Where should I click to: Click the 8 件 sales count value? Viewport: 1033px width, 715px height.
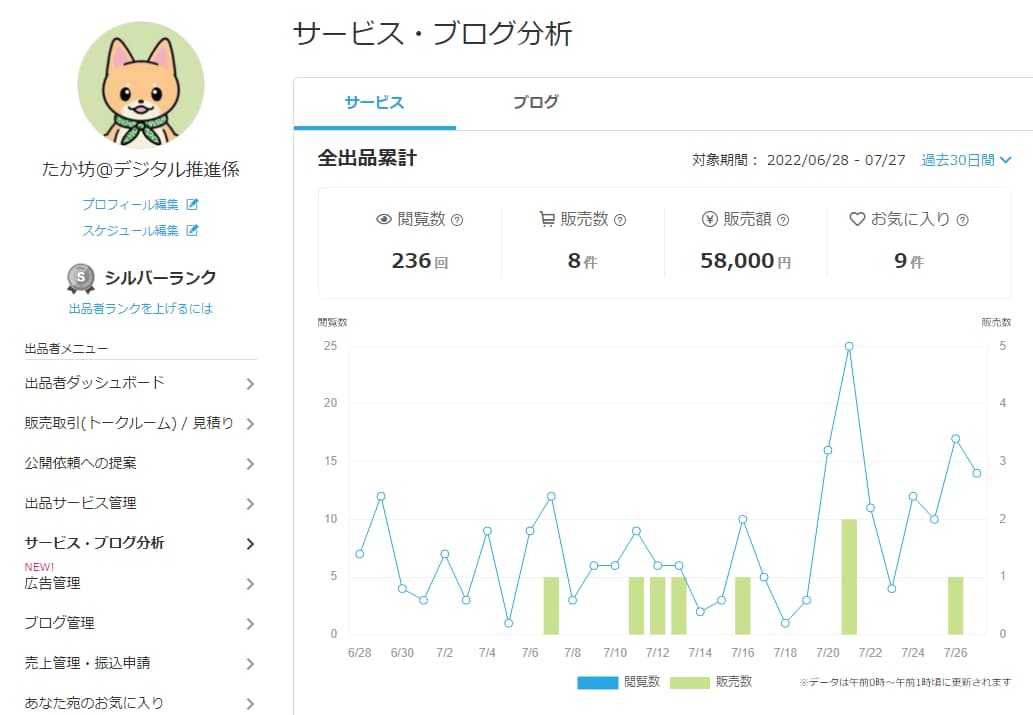pyautogui.click(x=582, y=261)
